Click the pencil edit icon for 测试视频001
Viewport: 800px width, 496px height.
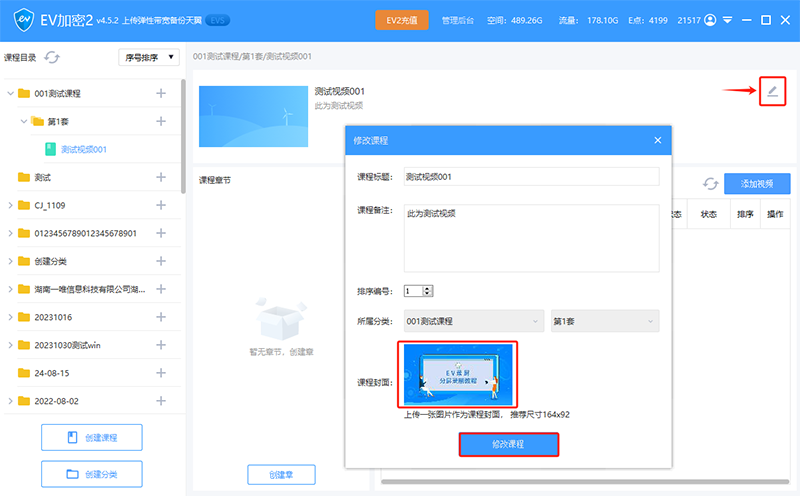tap(771, 92)
